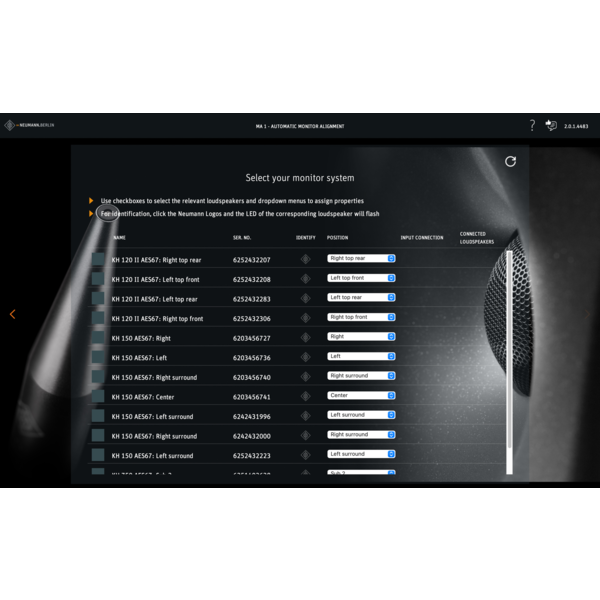
Task: Click the MA 1 - Automatic Monitor Alignment title
Action: pyautogui.click(x=300, y=126)
